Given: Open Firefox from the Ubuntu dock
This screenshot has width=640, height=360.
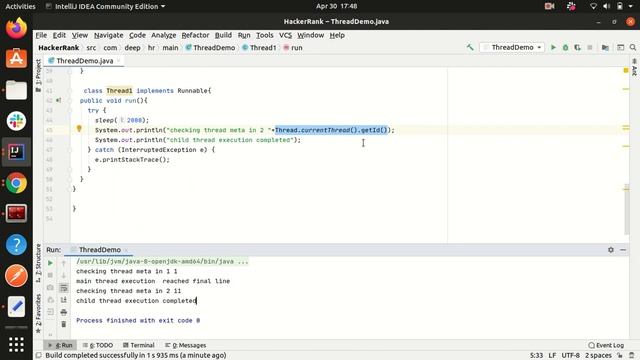Looking at the screenshot, I should (x=16, y=28).
